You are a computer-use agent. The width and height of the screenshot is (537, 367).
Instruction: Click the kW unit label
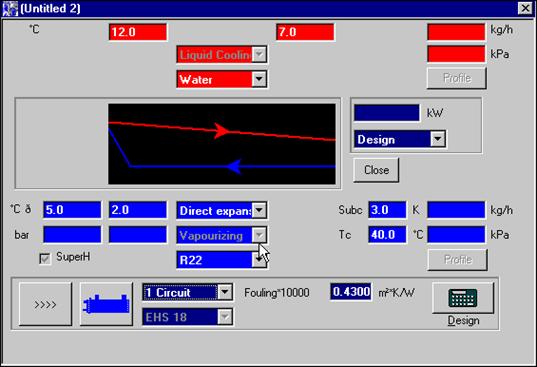(x=435, y=113)
